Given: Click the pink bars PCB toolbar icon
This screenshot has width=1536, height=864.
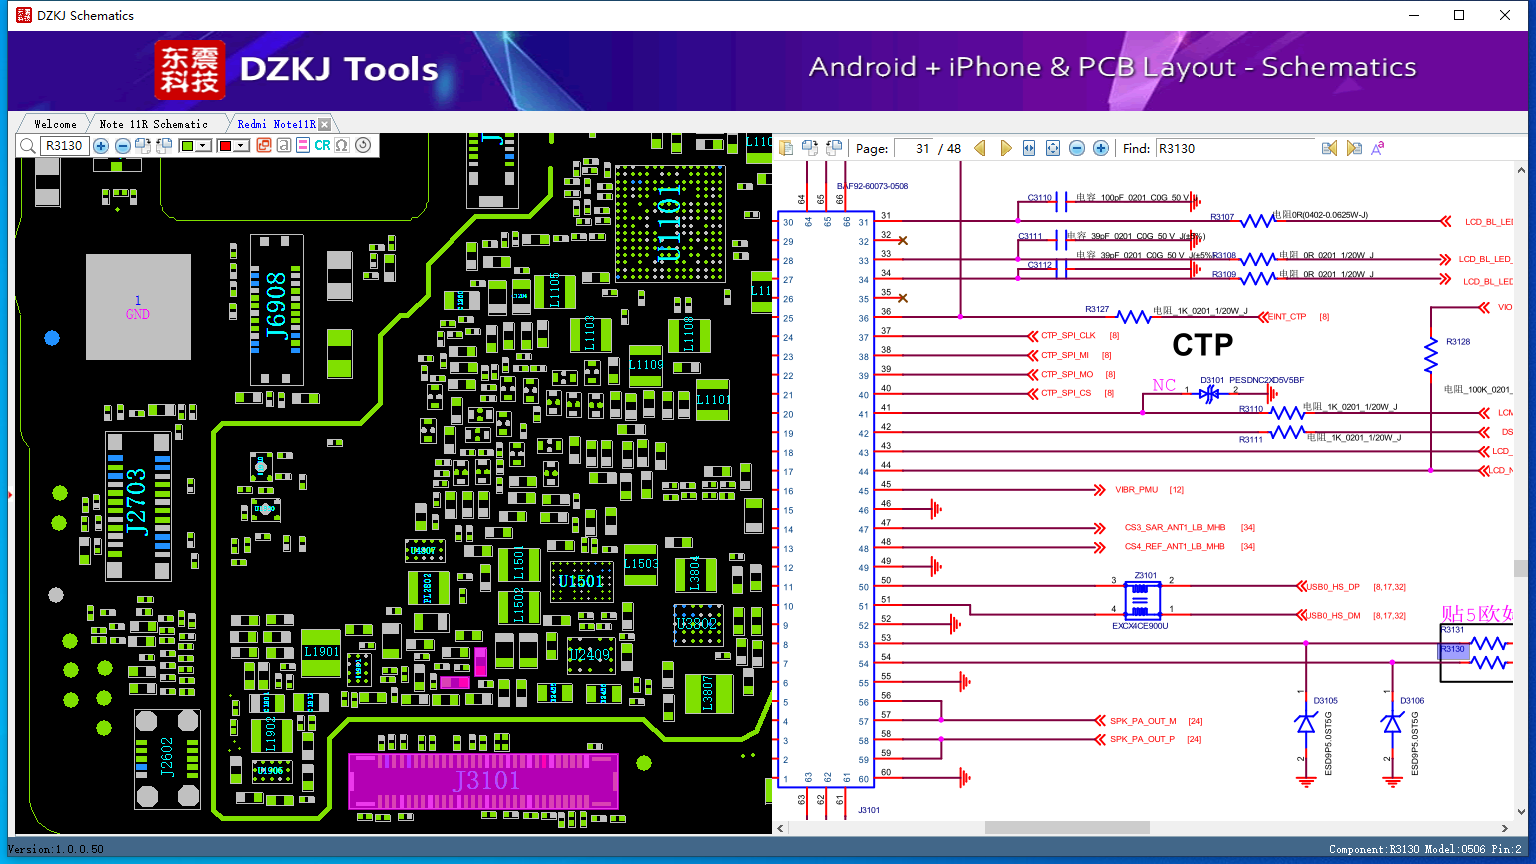Looking at the screenshot, I should 303,146.
